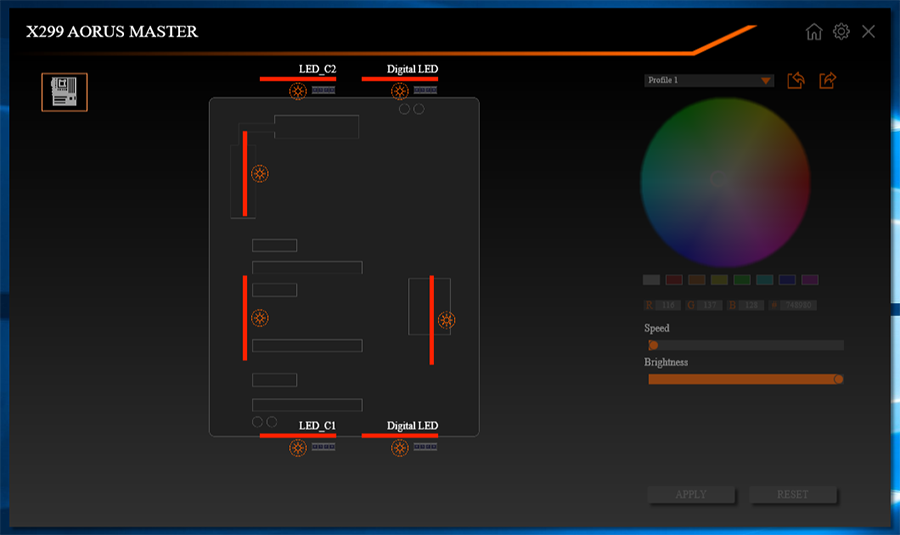
Task: Select the left PCIe area LED zone icon
Action: [x=259, y=318]
